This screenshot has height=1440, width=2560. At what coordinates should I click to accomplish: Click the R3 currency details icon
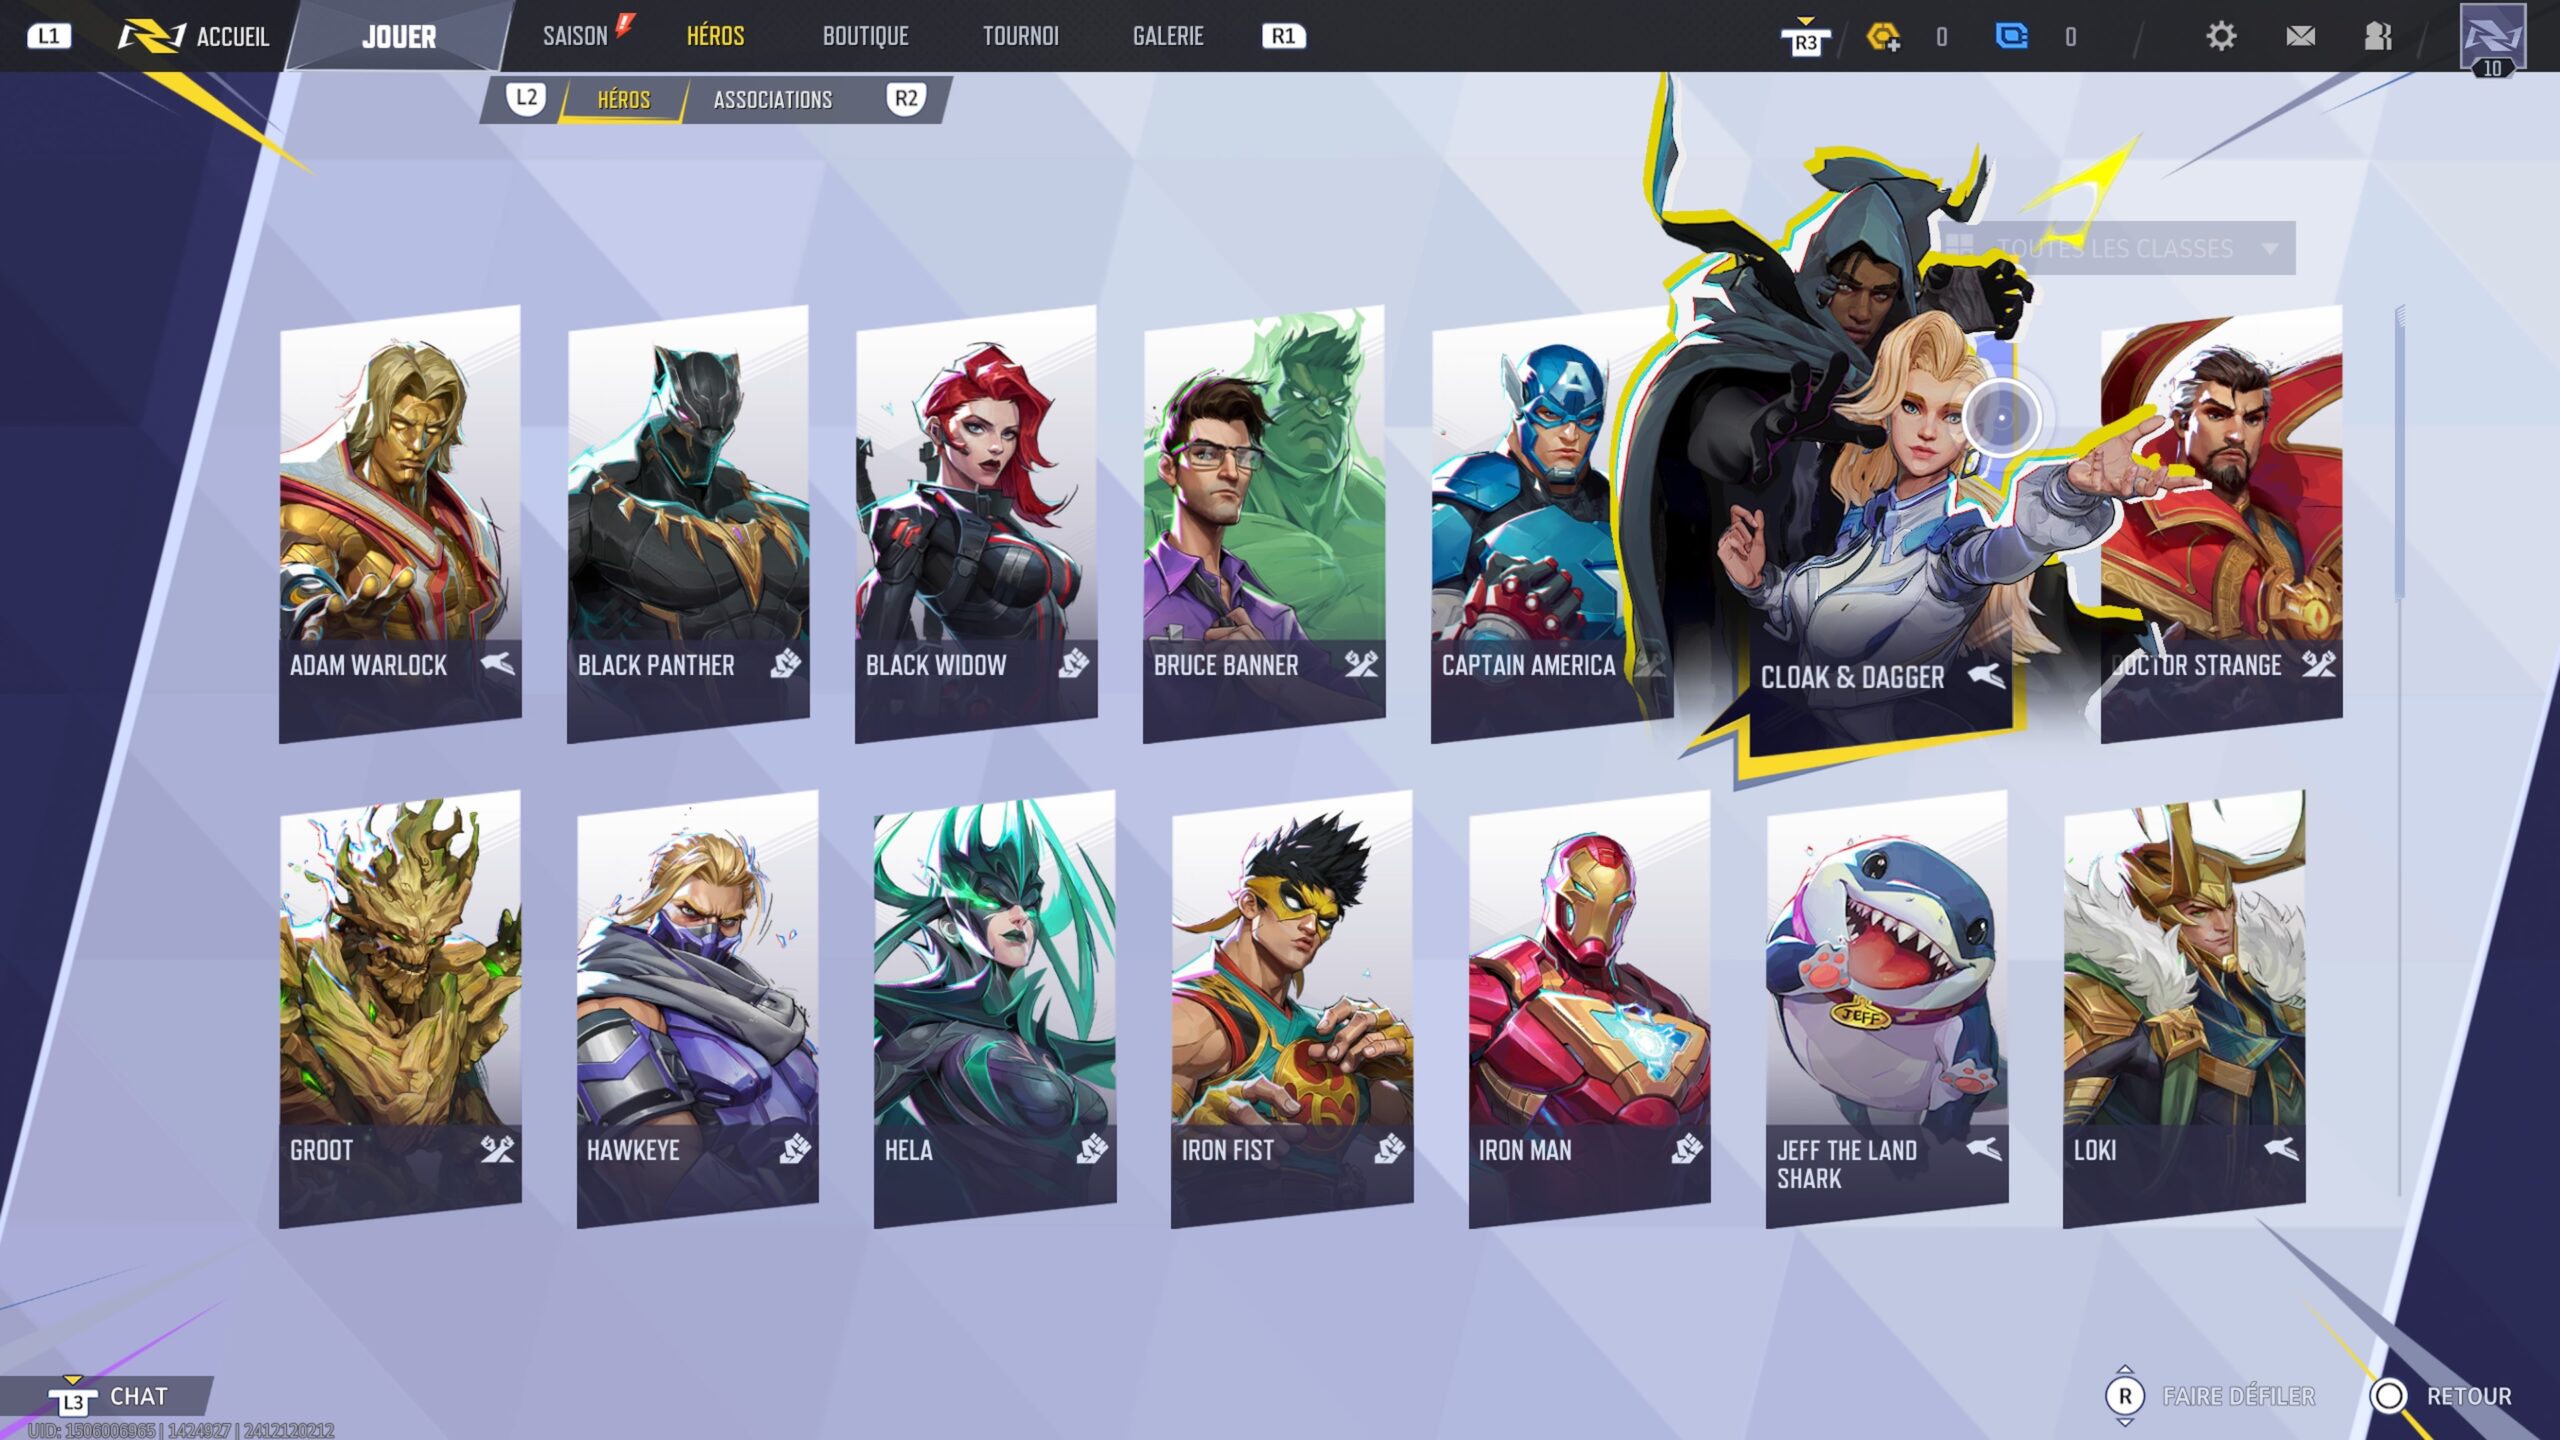pyautogui.click(x=1805, y=38)
